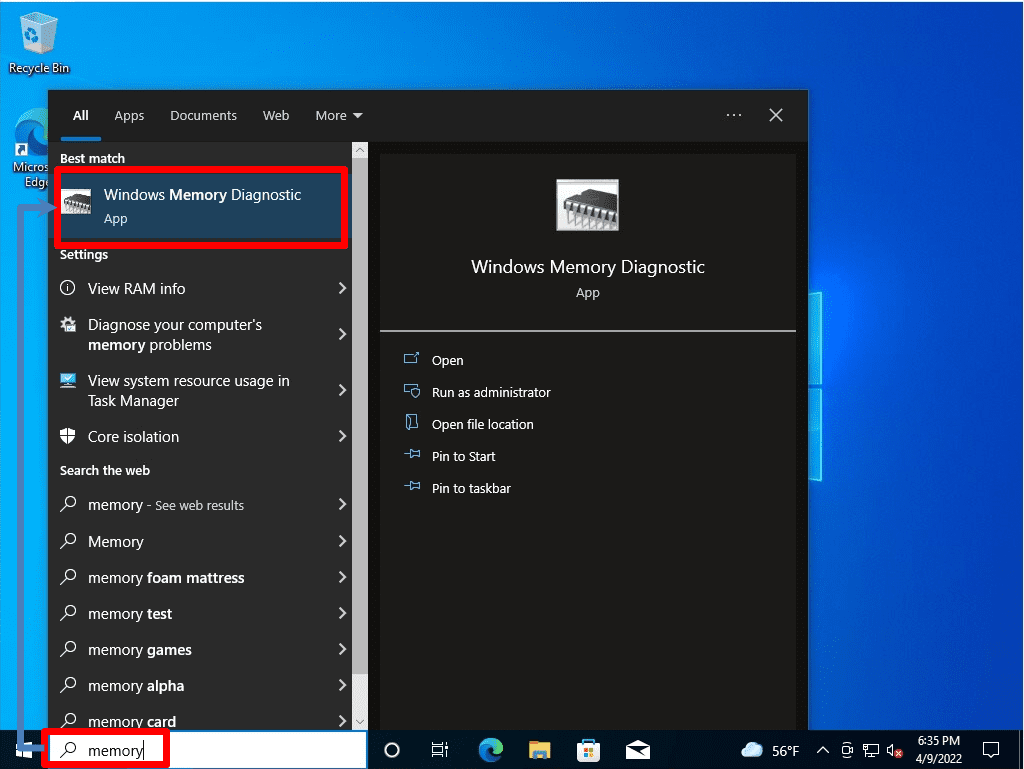Expand chevron for memory foam mattress
1024x769 pixels.
point(342,577)
